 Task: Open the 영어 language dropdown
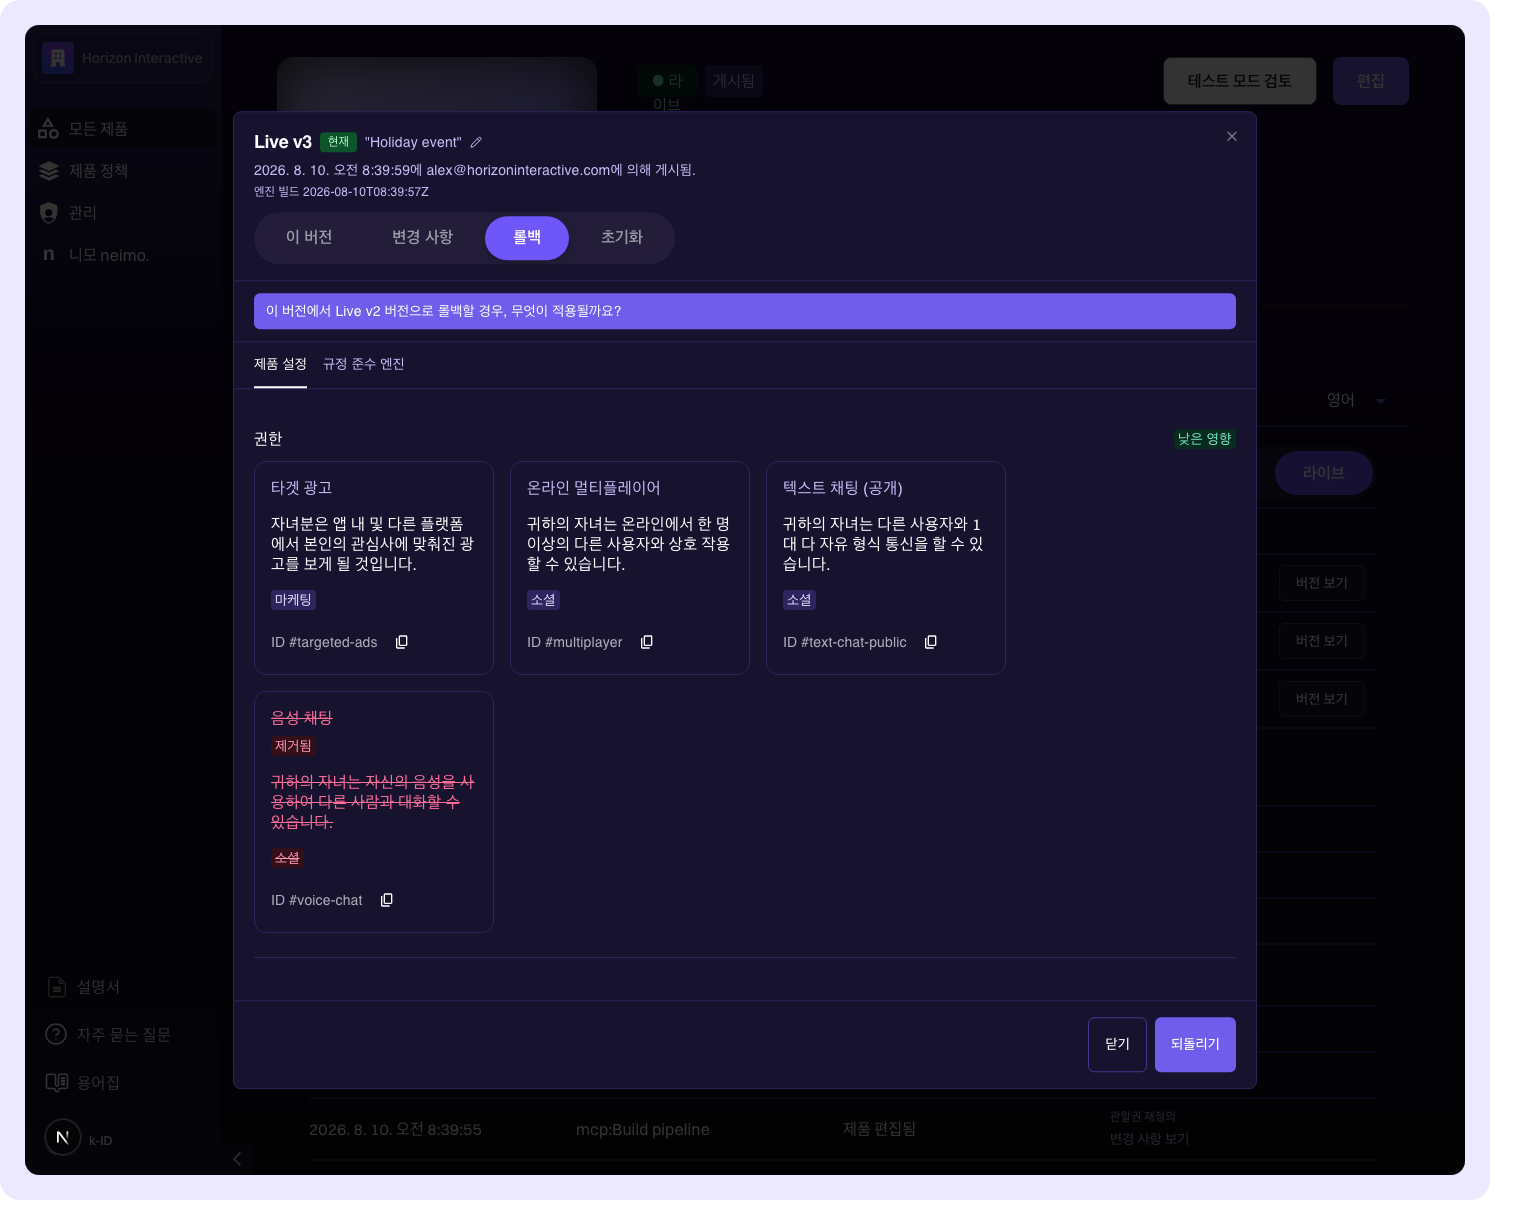point(1355,400)
